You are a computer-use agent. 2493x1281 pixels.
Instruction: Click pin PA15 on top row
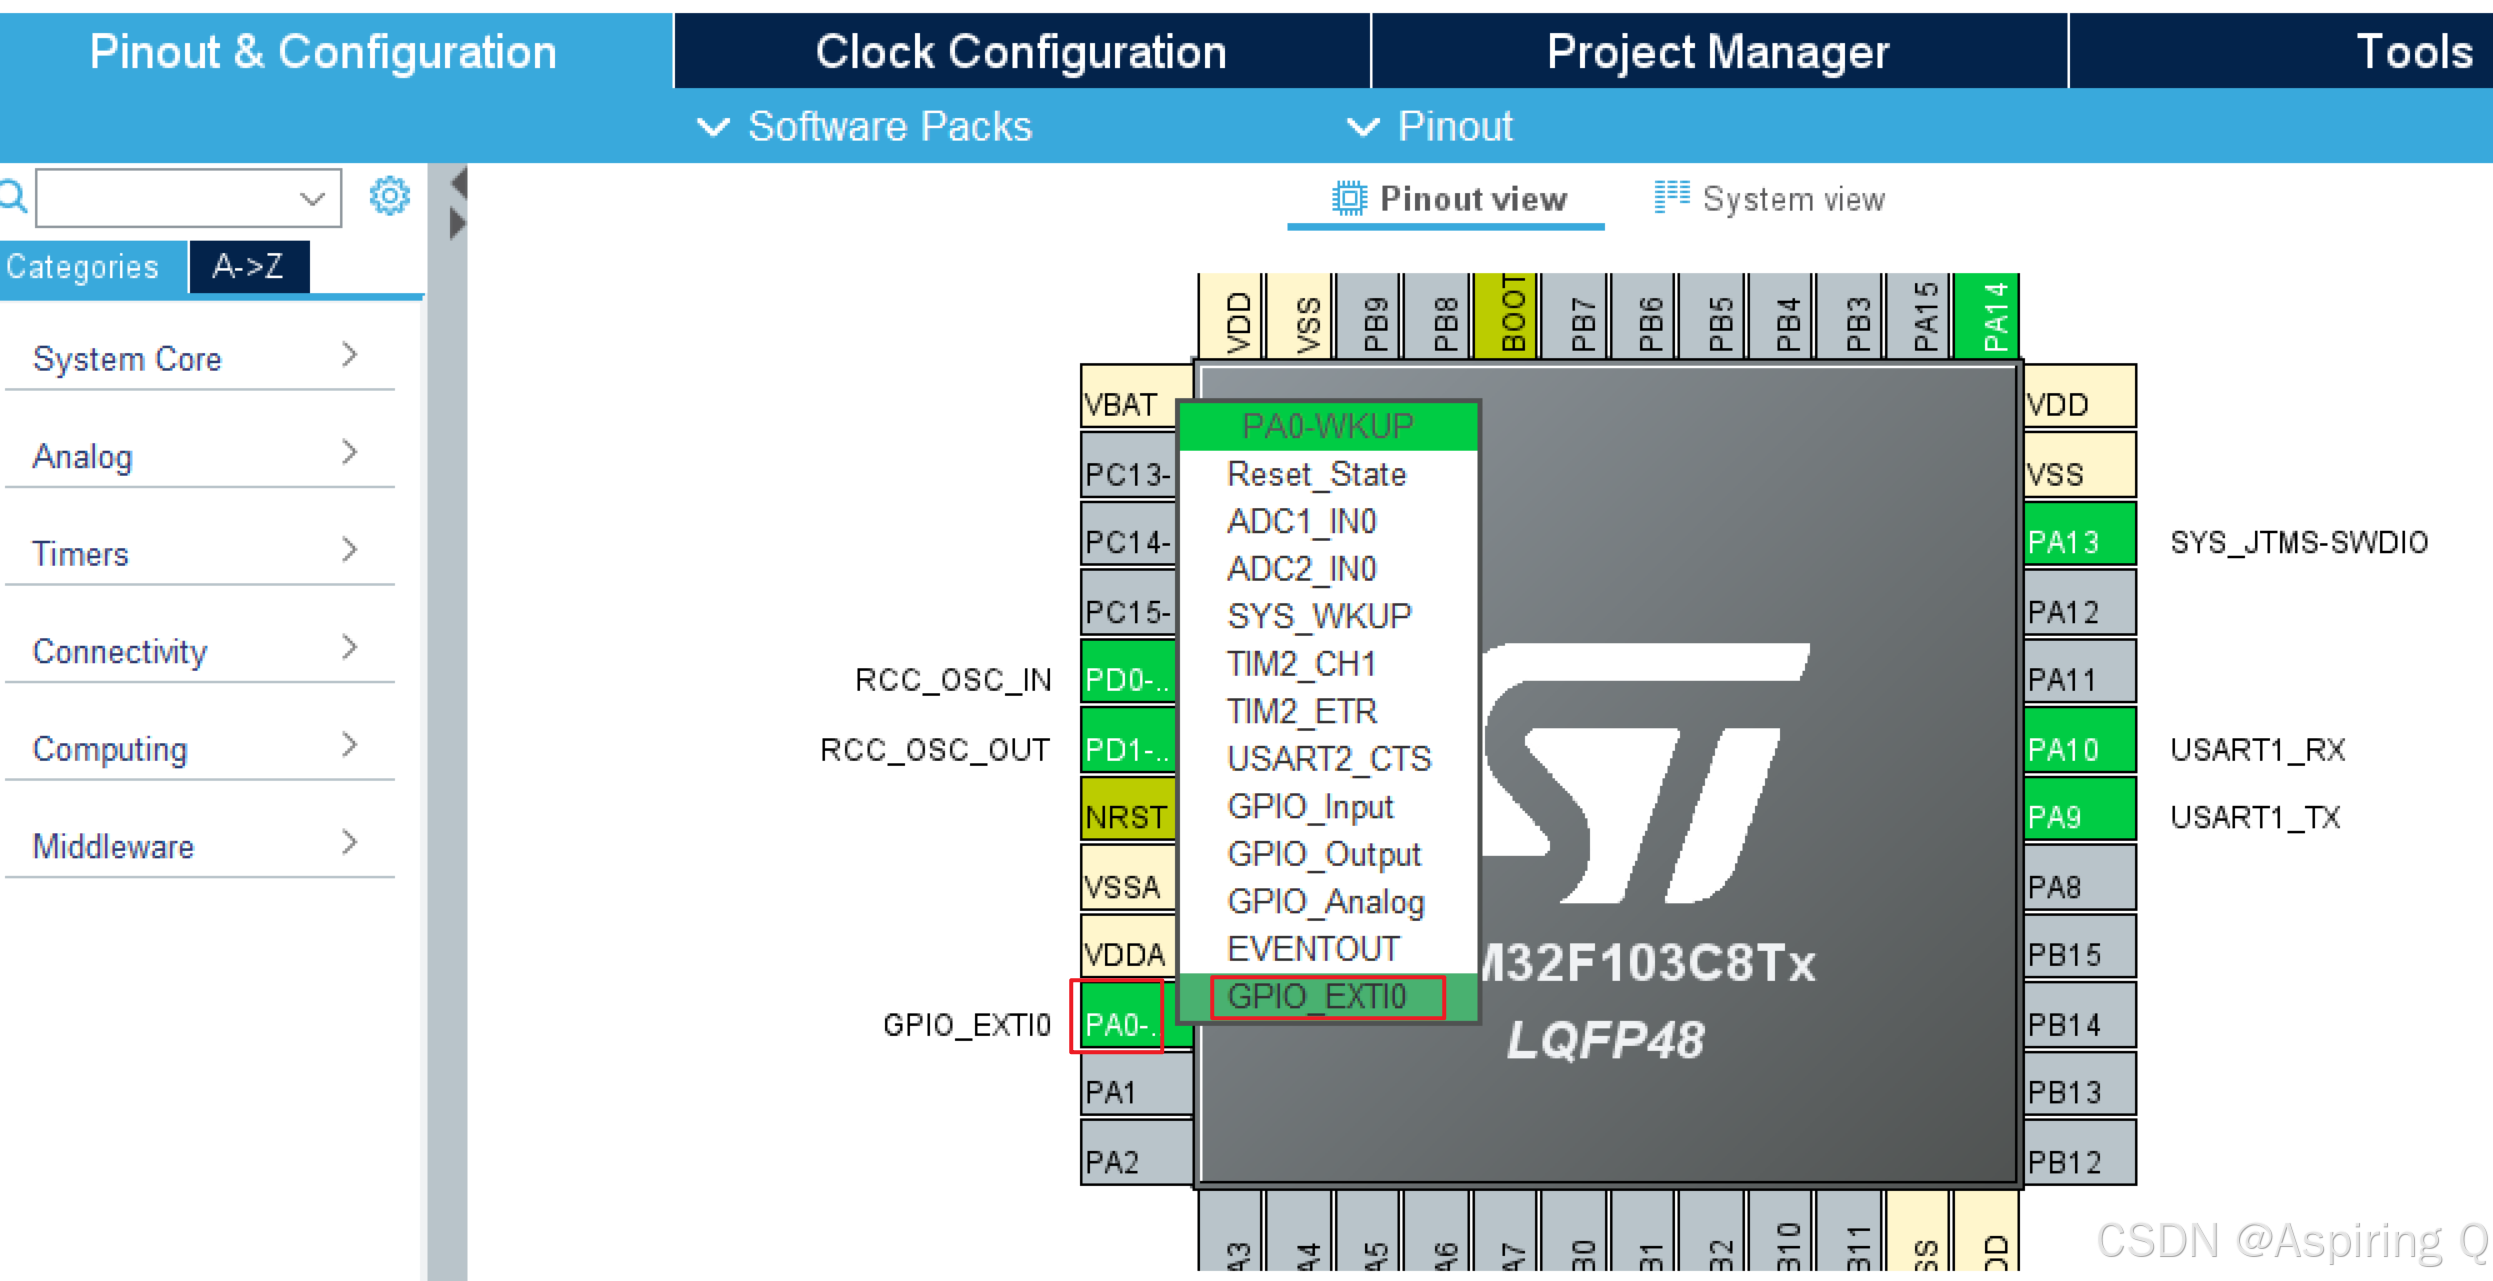(1919, 316)
